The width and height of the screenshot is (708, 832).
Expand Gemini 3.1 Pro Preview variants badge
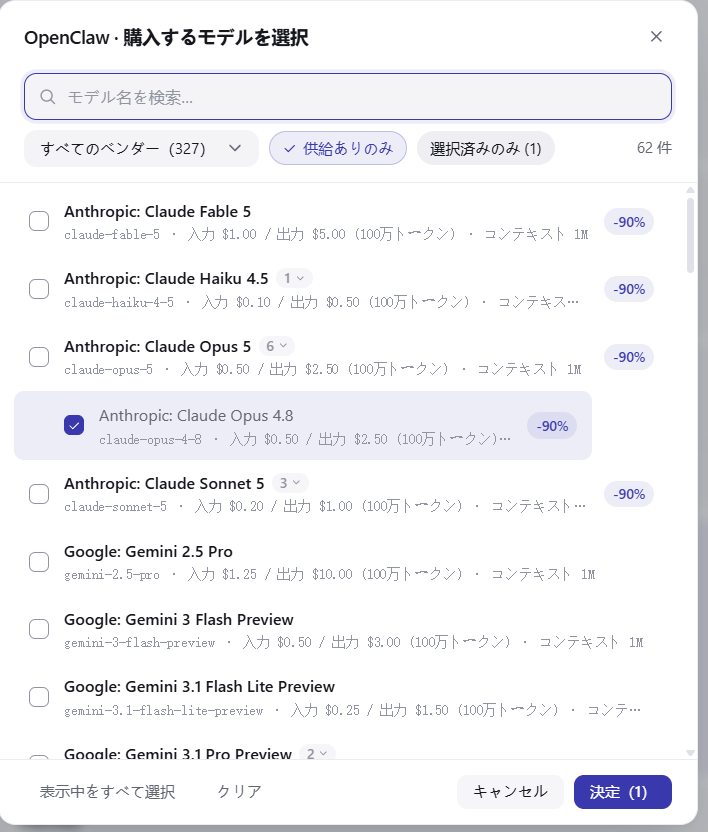click(317, 753)
